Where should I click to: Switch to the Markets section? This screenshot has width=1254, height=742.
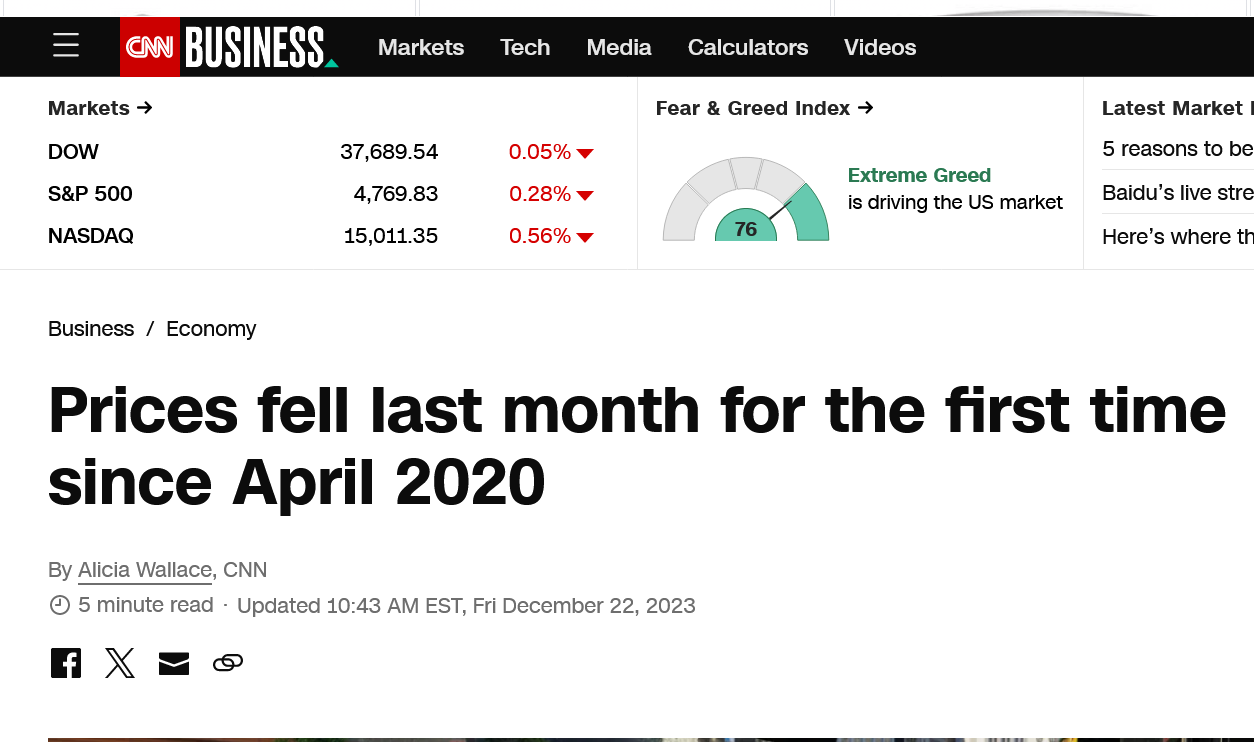(421, 47)
